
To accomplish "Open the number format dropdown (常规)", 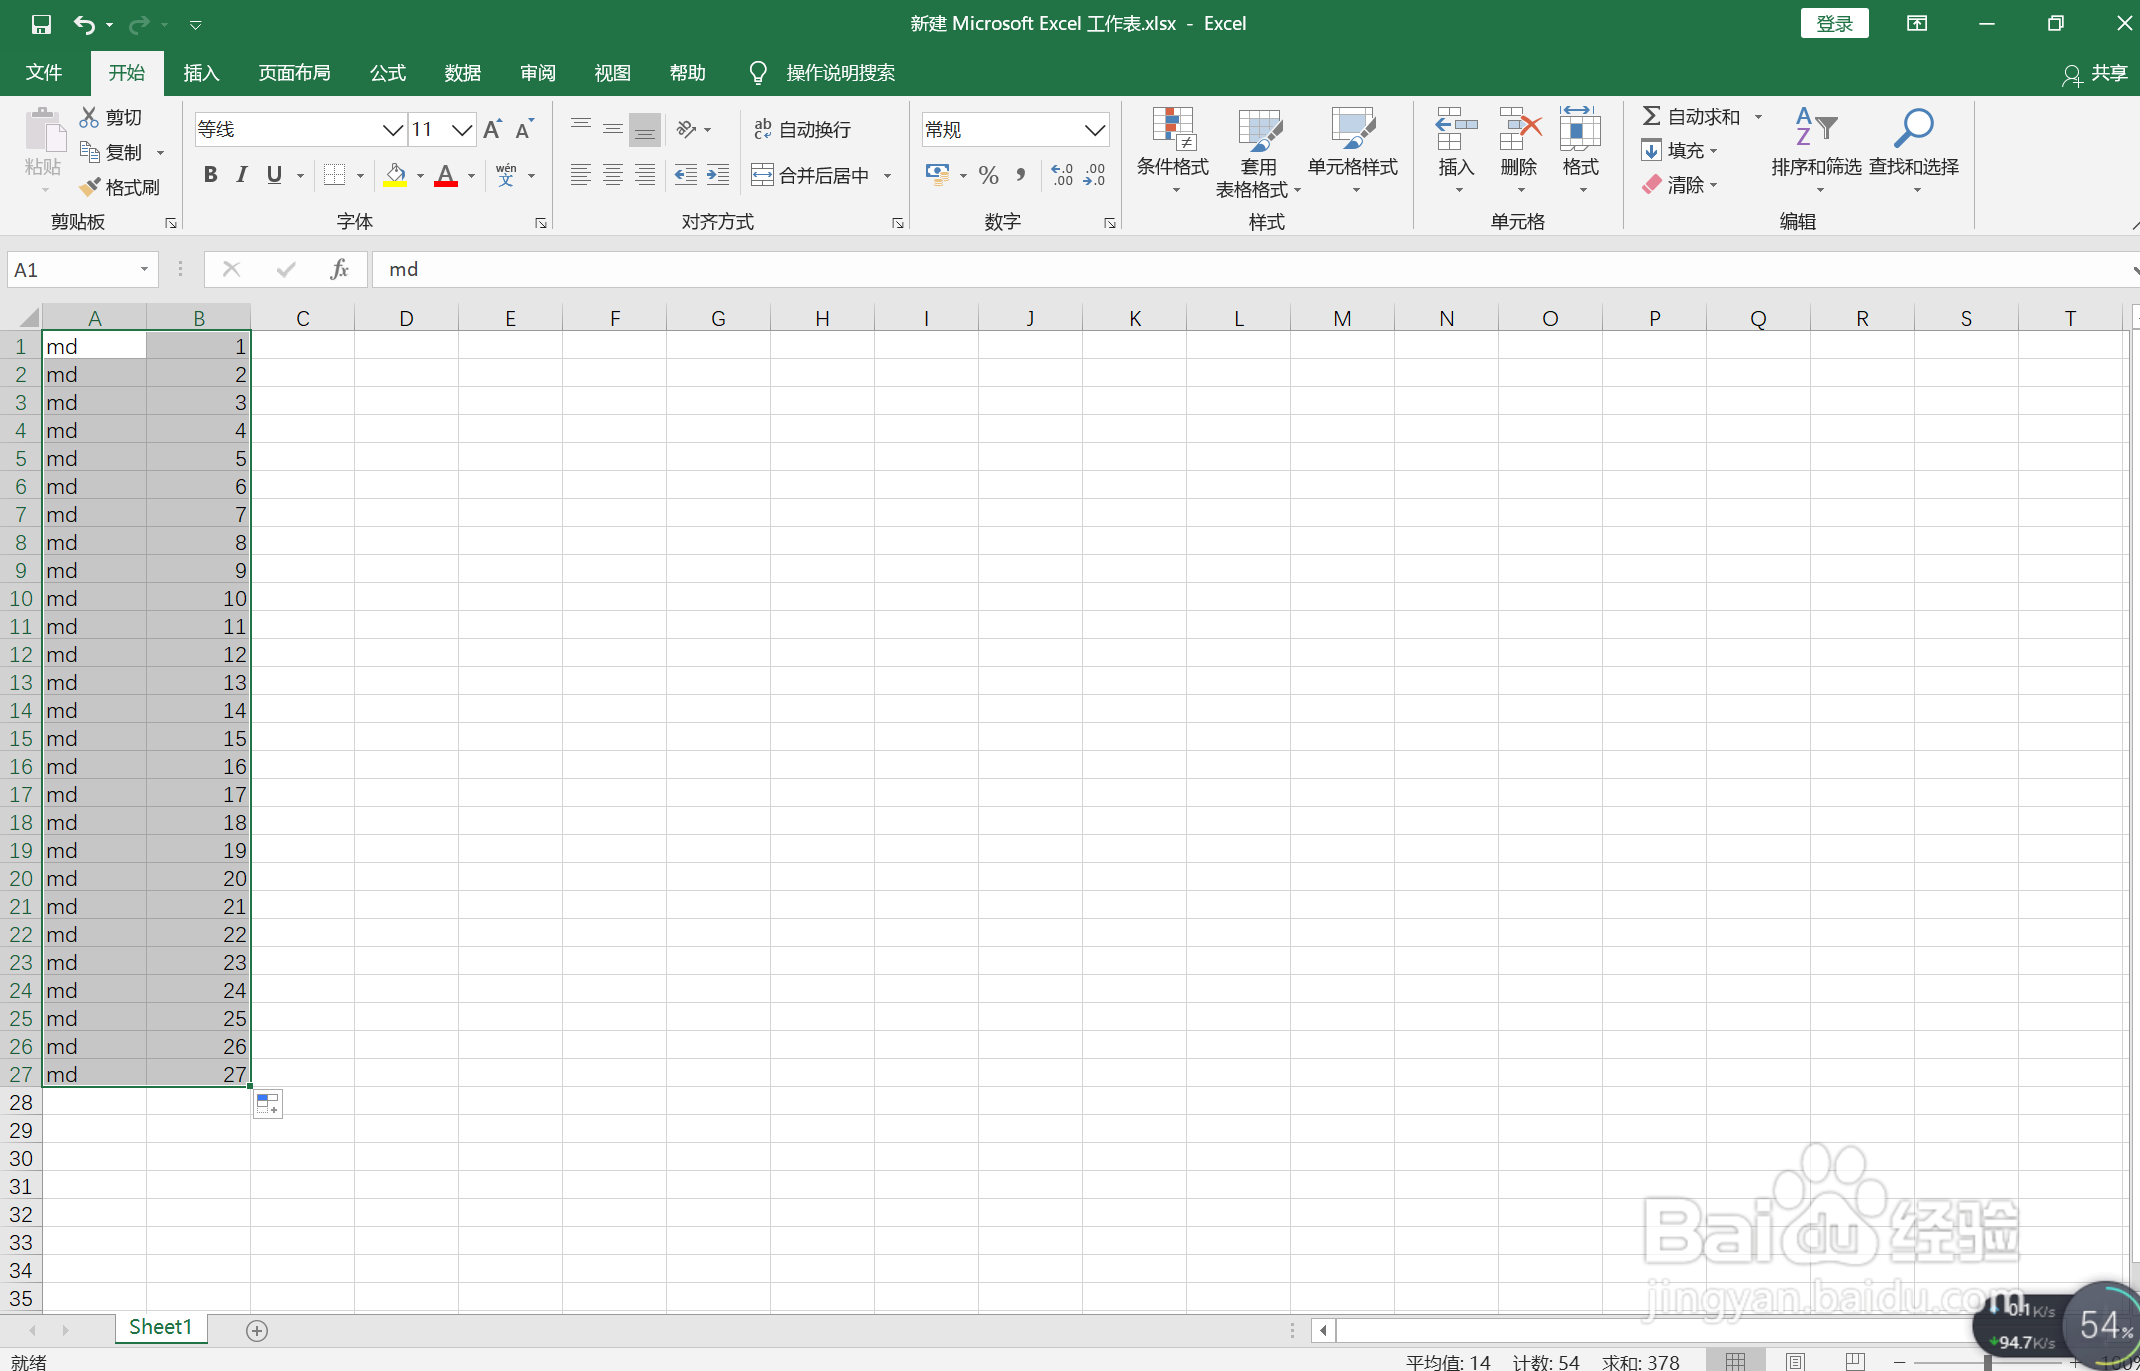I will (1095, 129).
